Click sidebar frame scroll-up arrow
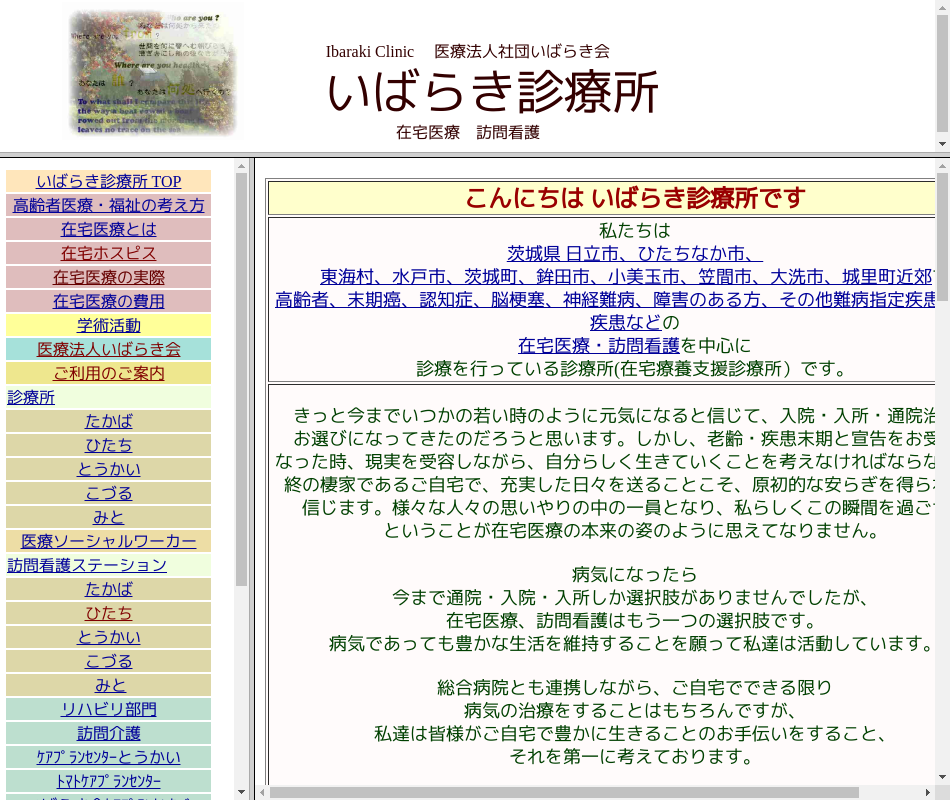The image size is (950, 800). click(x=241, y=166)
